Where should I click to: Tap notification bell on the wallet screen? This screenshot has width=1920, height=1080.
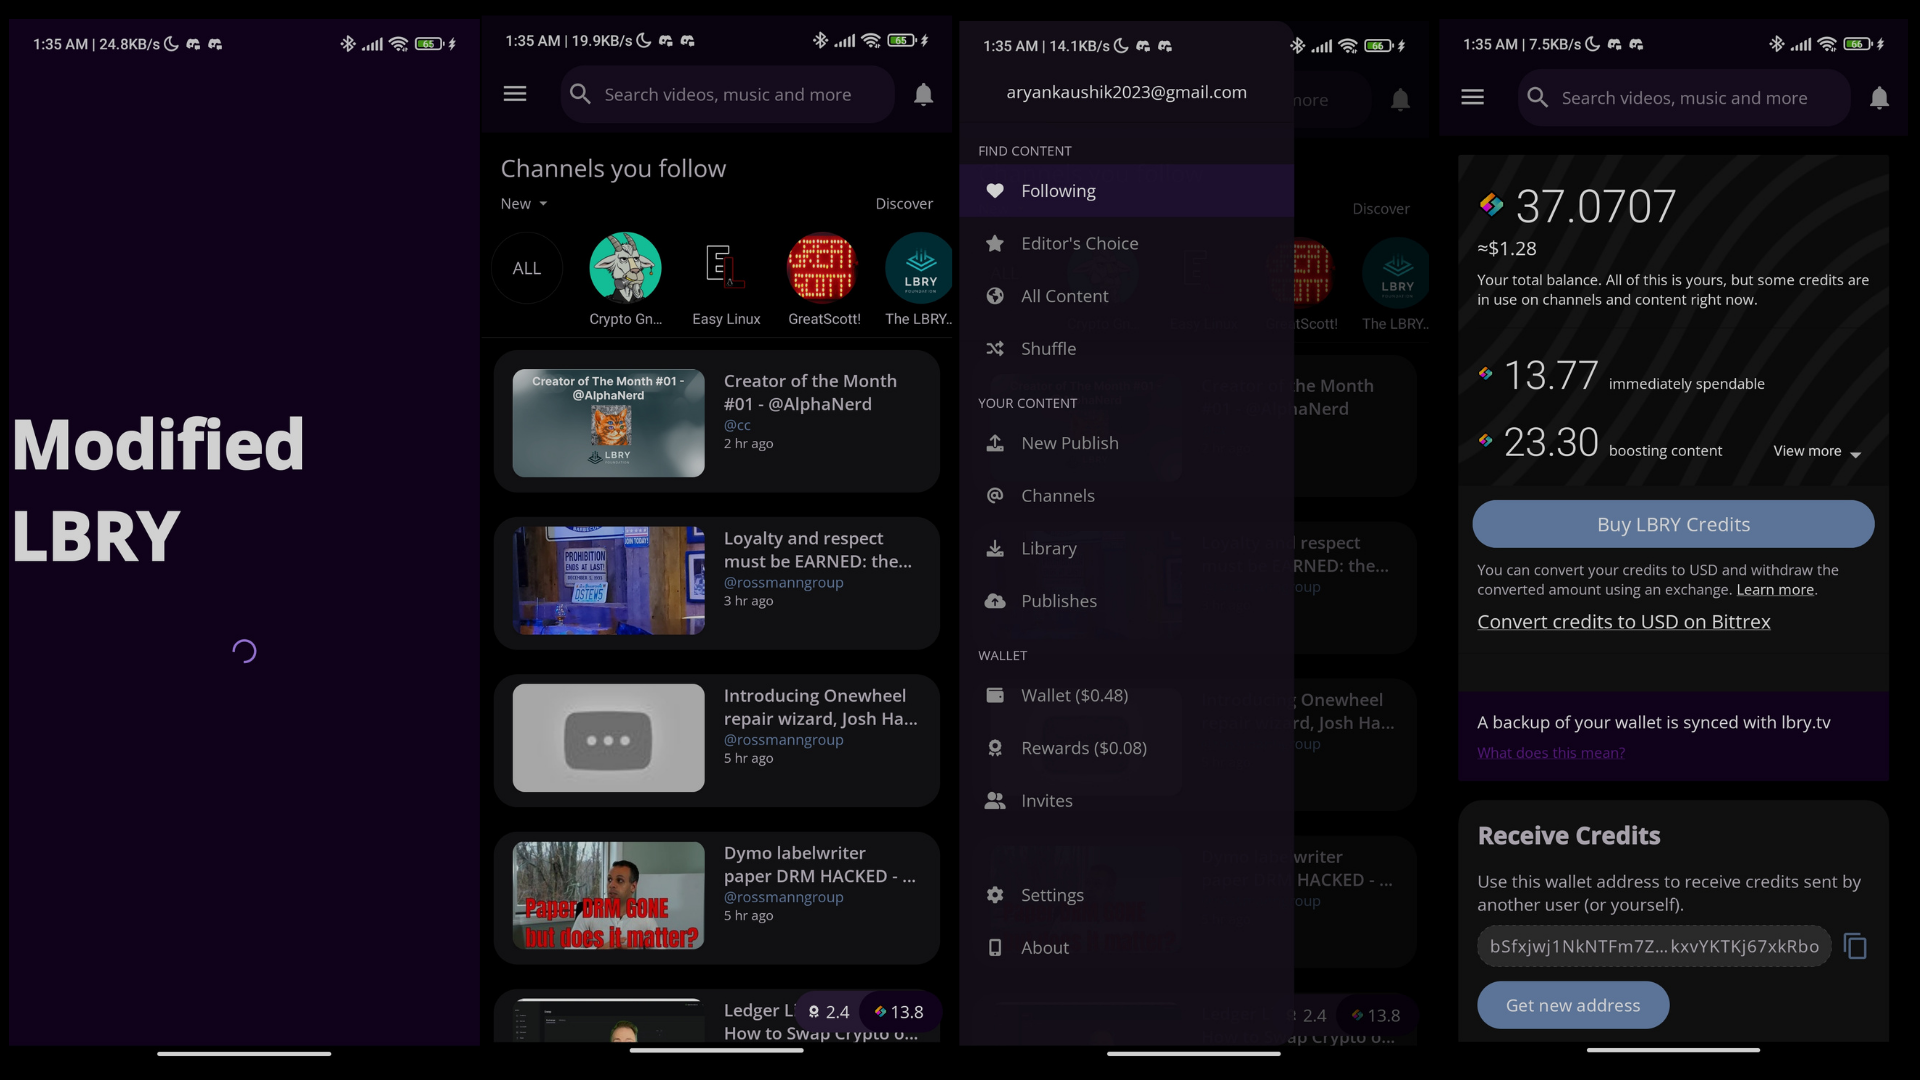tap(1879, 98)
